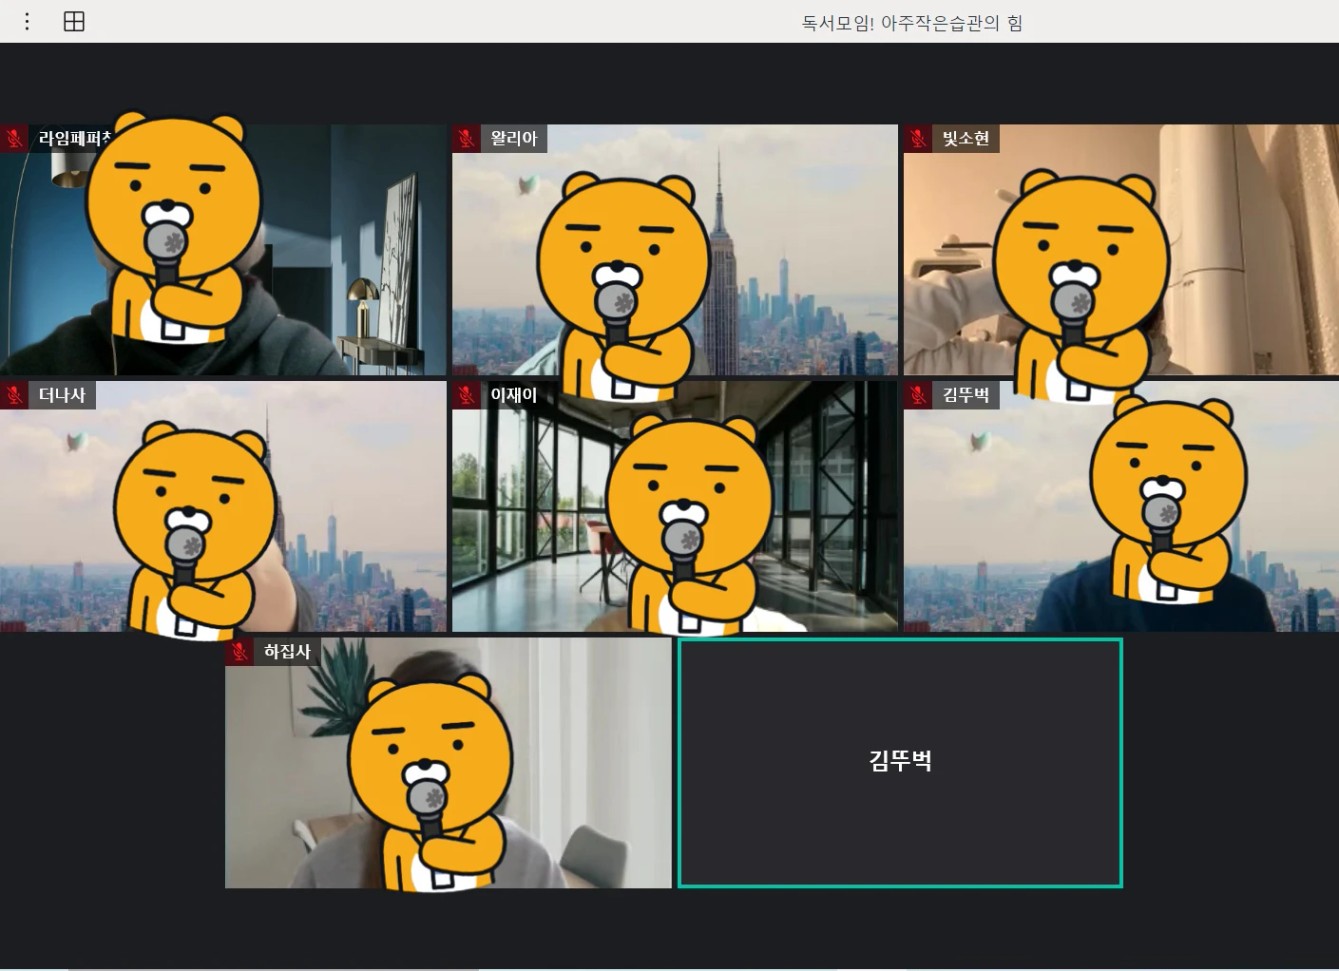
Task: Click muted mic icon beside 왈리아
Action: tap(466, 138)
